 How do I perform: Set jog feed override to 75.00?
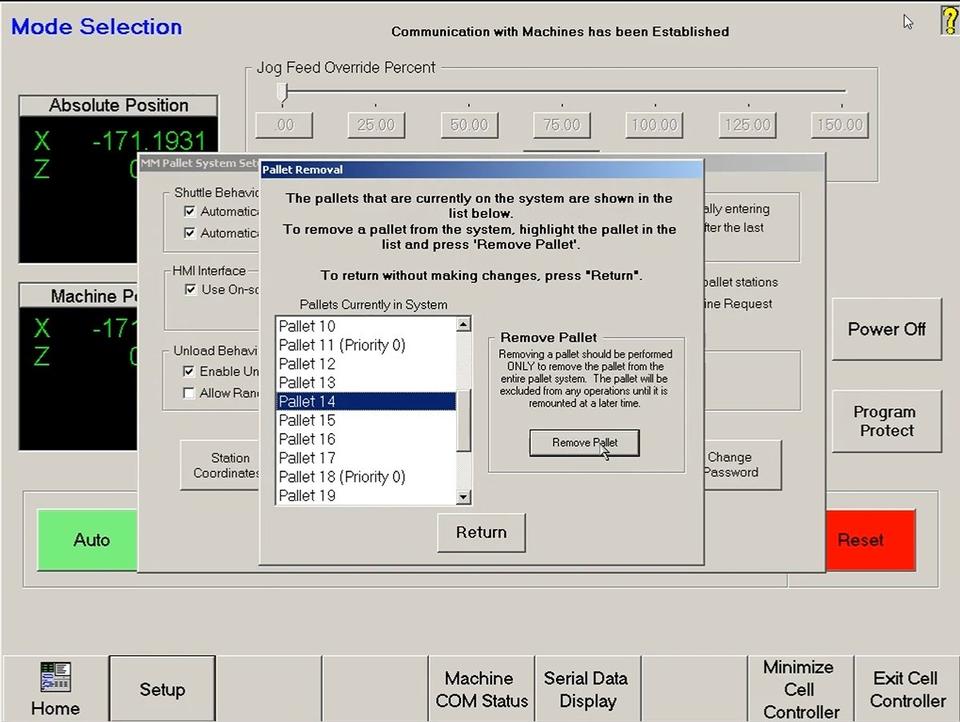561,125
